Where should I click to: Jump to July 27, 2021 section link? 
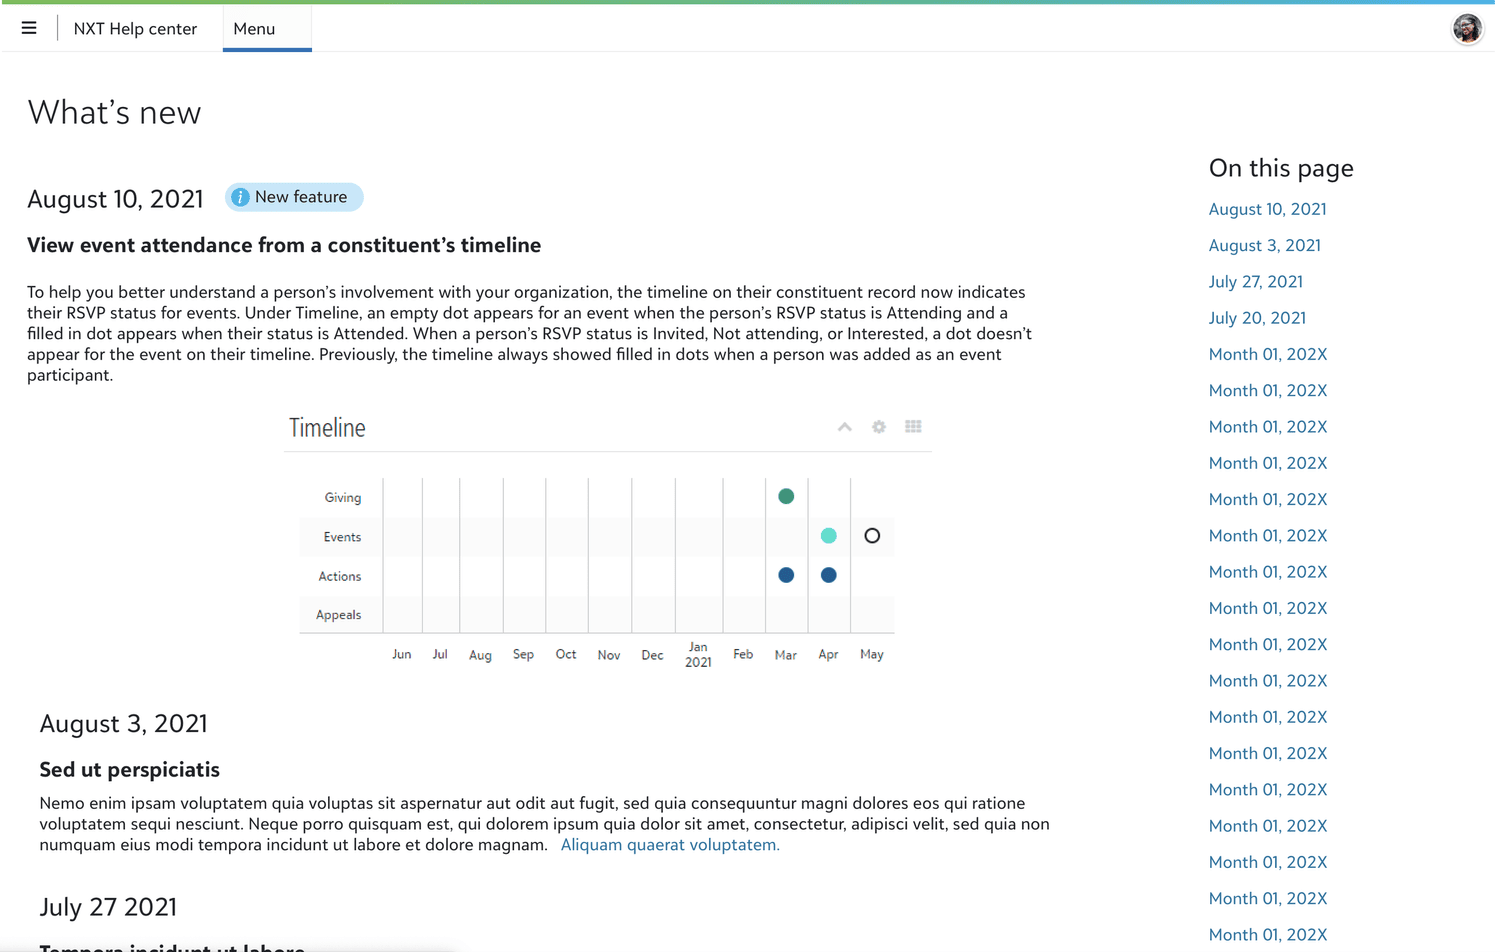1255,282
